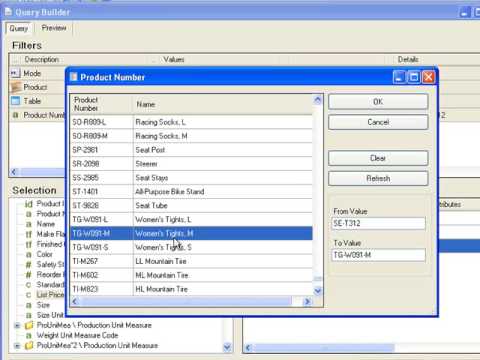This screenshot has height=360, width=480.
Task: Select the Steerer row
Action: (x=191, y=164)
